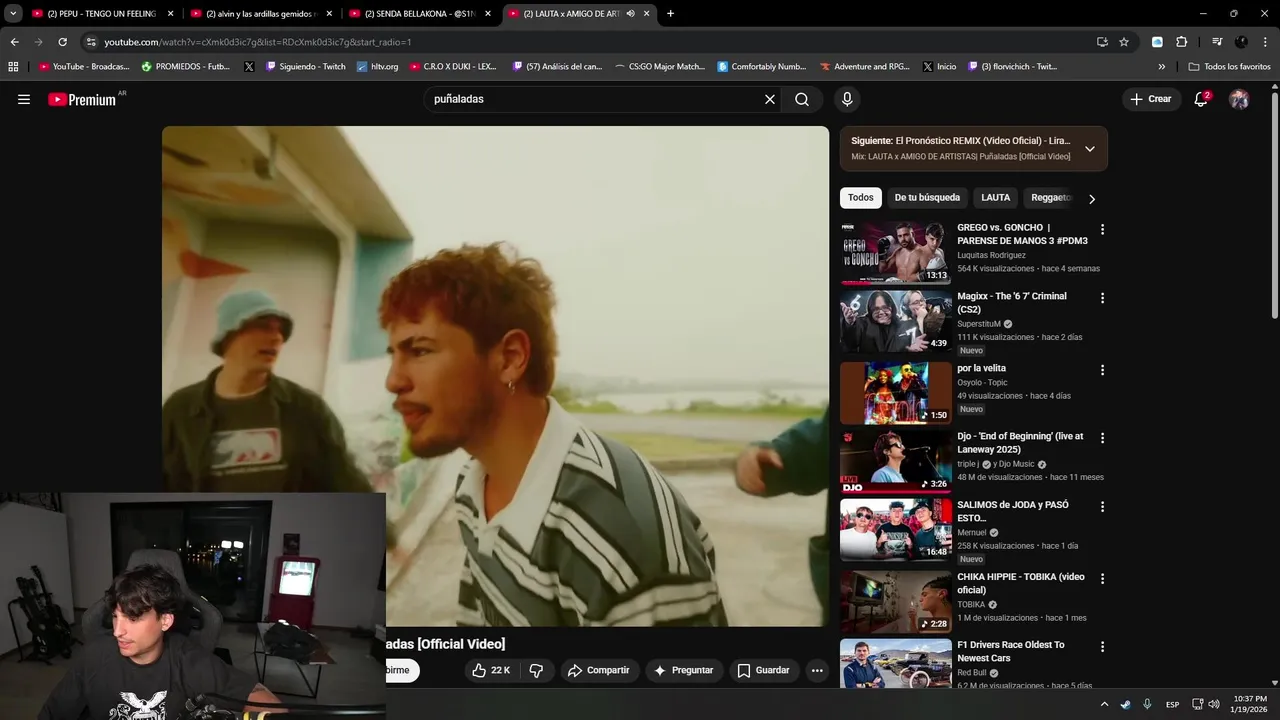The image size is (1280, 720).
Task: Open options for GREGO vs. GONCHO video
Action: [1102, 229]
